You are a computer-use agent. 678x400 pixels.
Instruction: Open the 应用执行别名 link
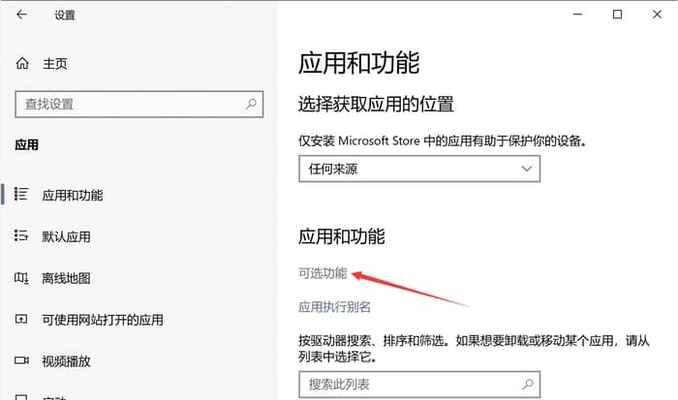click(334, 307)
